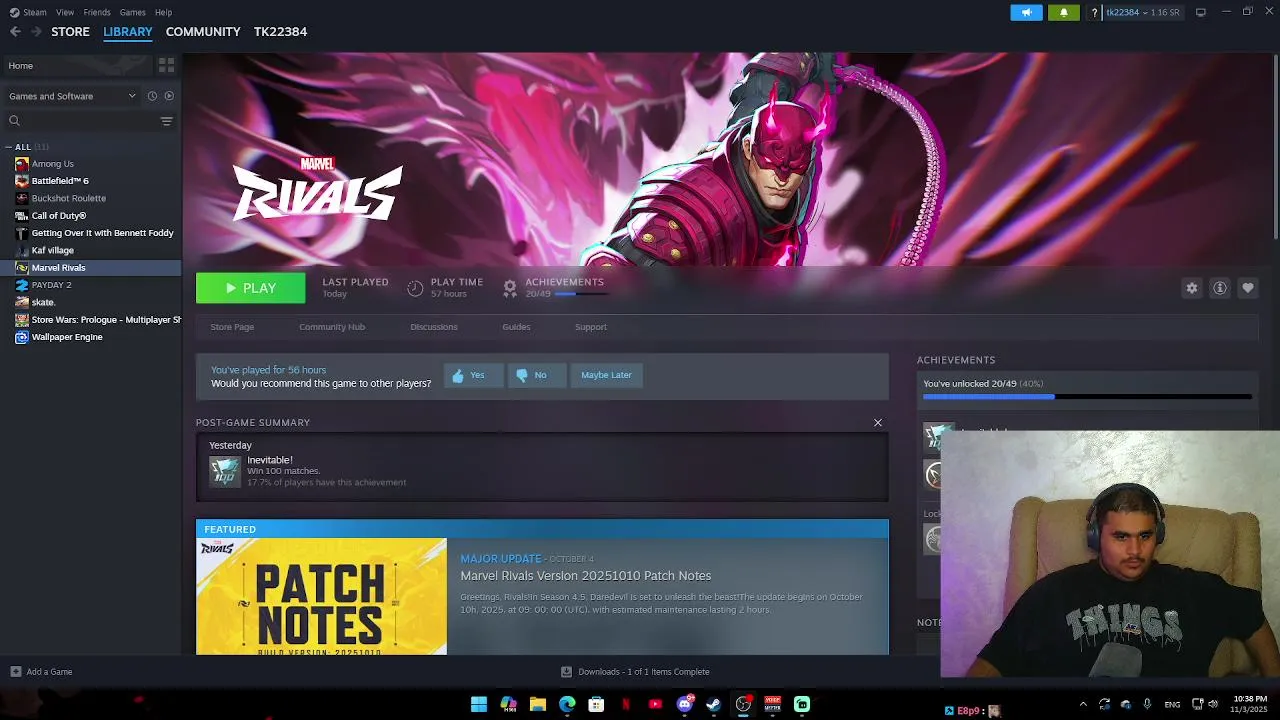Click the No thumbs-down recommendation button
Viewport: 1280px width, 720px height.
pos(536,375)
